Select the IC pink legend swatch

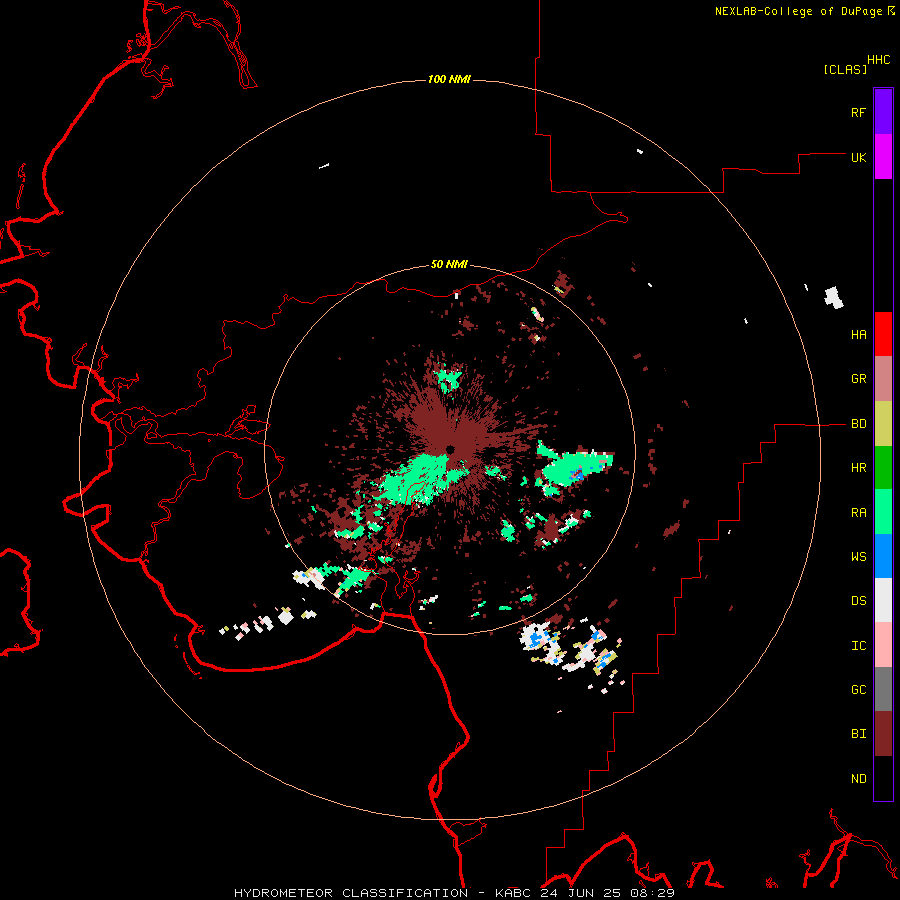coord(883,645)
